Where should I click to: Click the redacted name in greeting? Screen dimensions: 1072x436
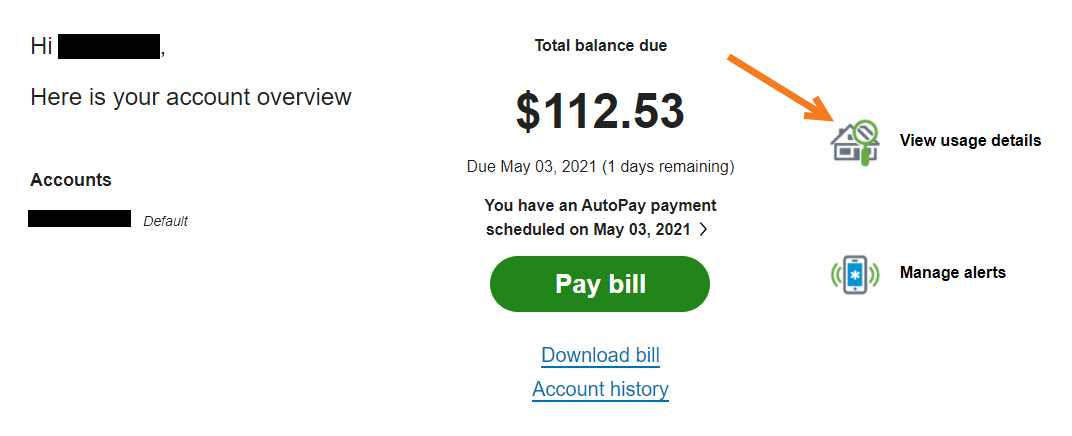[x=109, y=48]
